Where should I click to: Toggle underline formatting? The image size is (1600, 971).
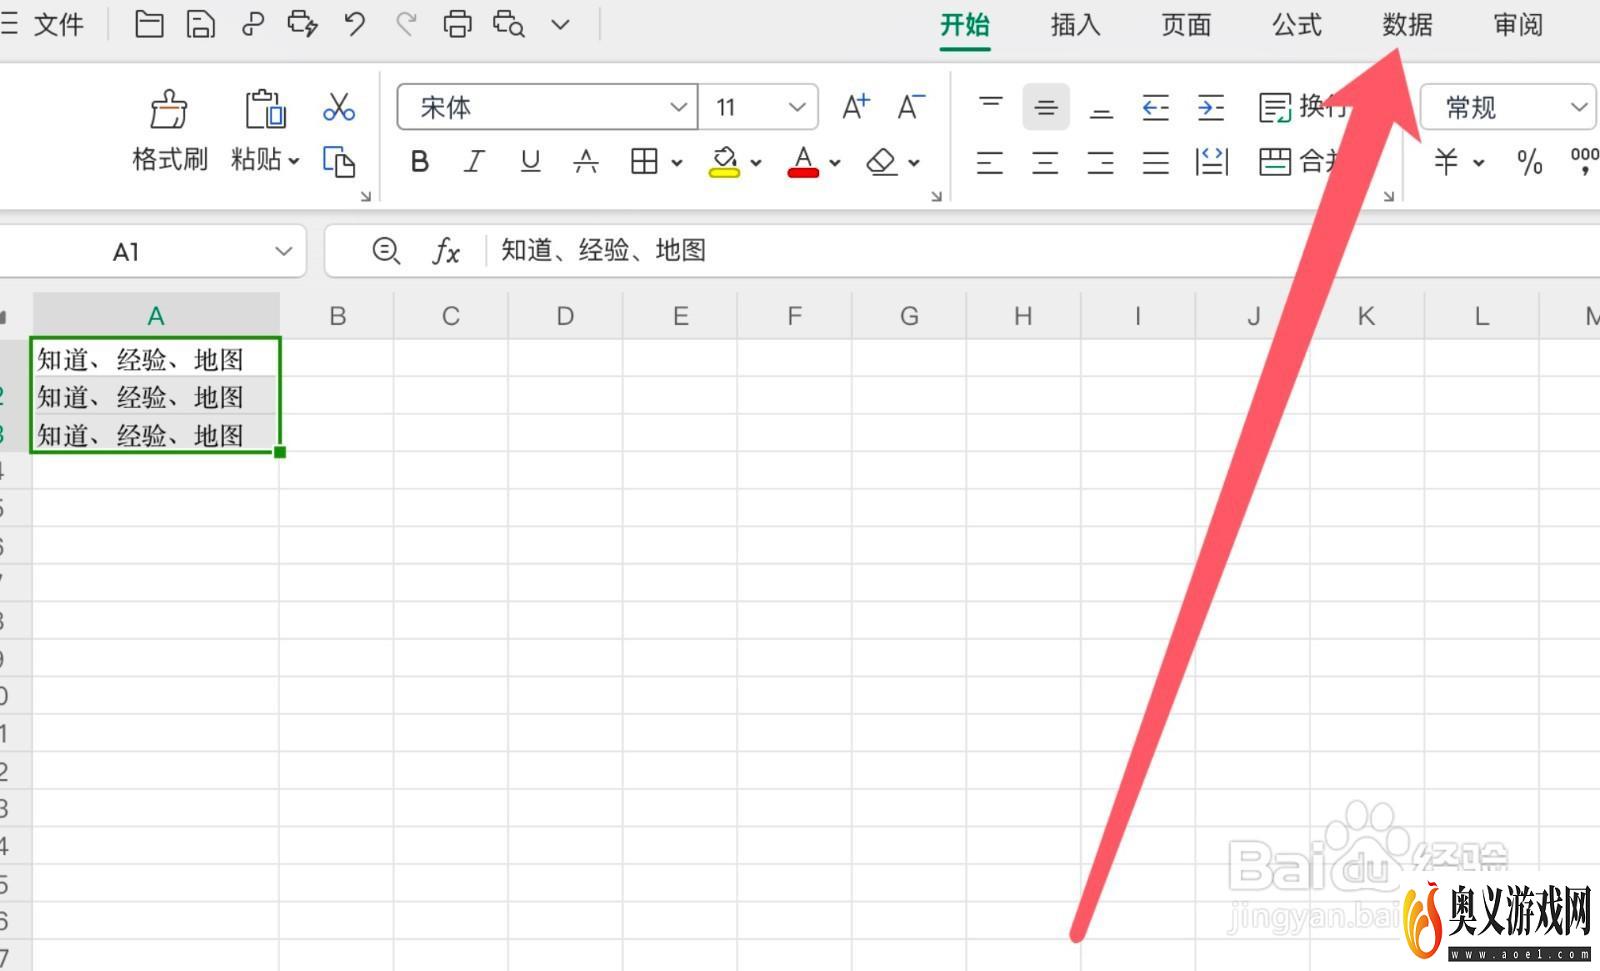530,161
